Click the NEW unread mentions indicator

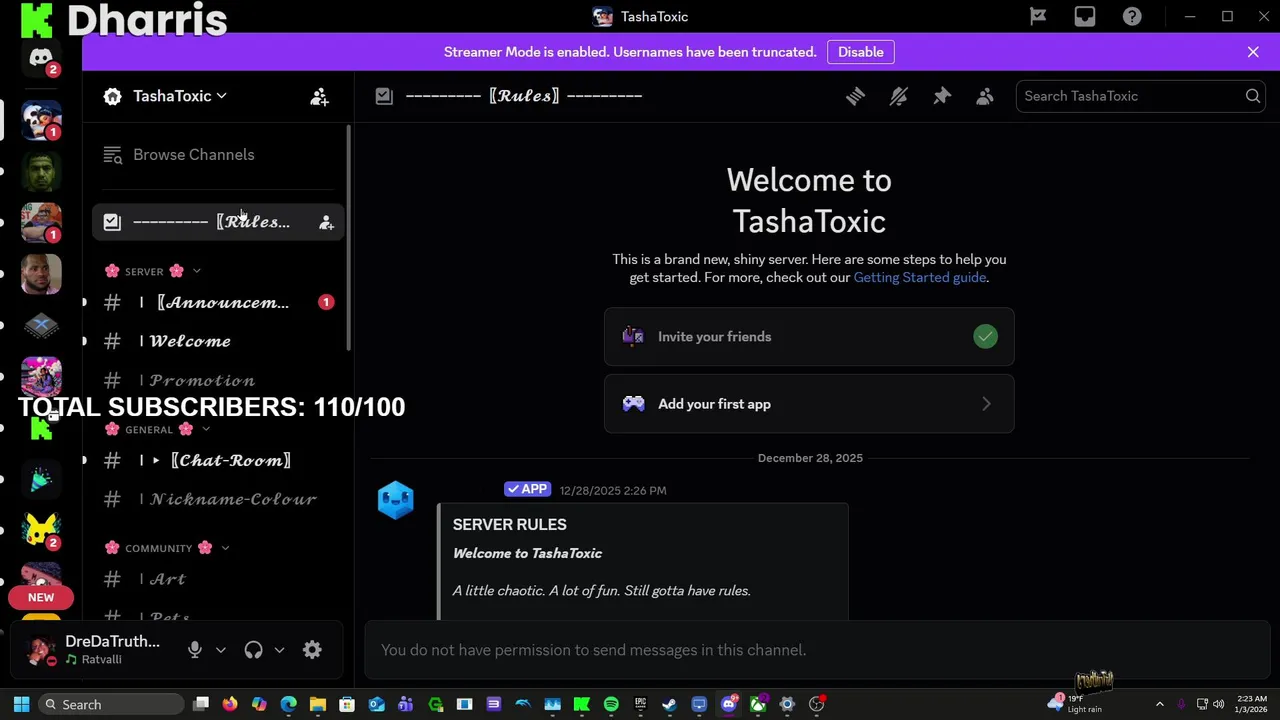point(41,597)
